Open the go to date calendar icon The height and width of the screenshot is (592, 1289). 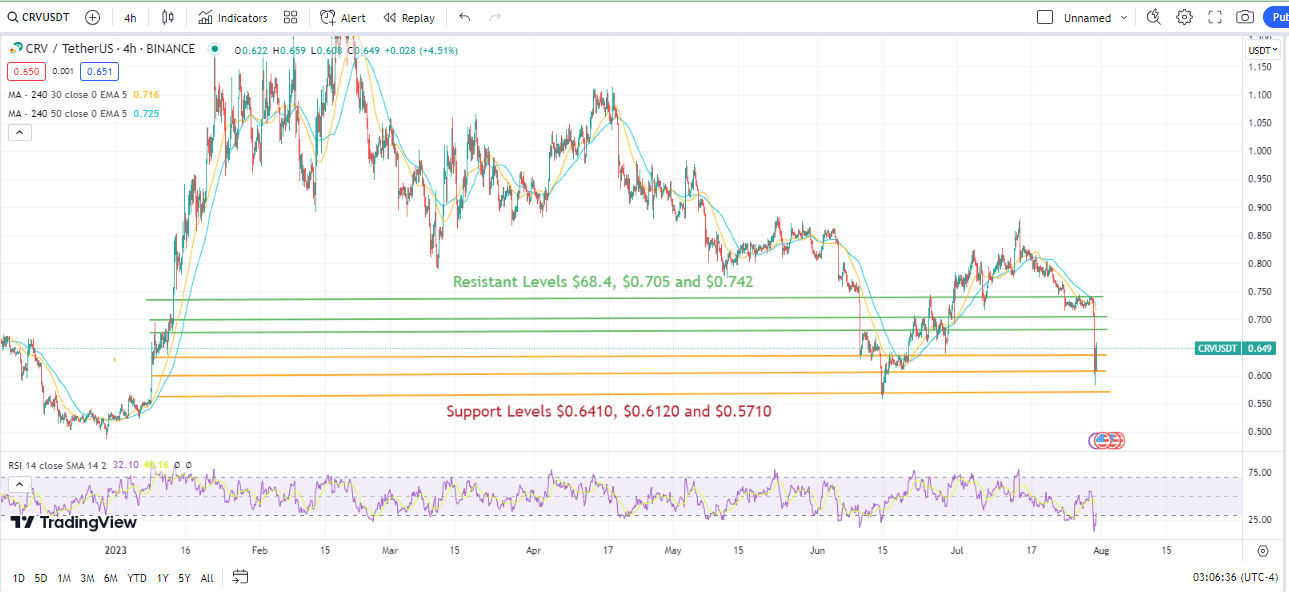240,577
